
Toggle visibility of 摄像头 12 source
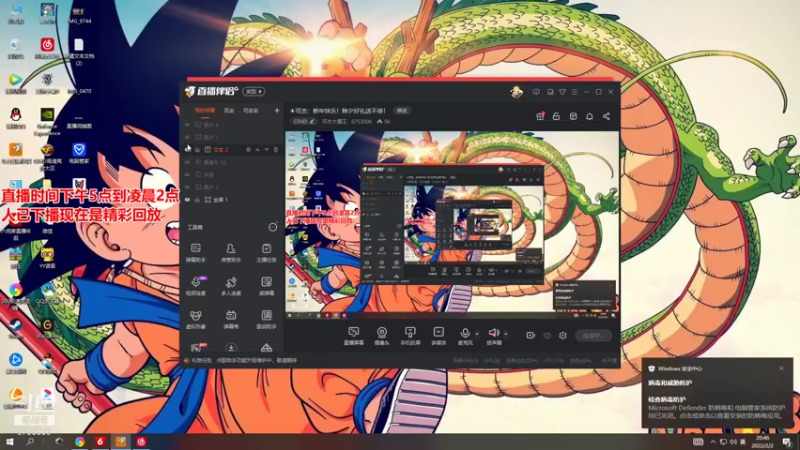(x=187, y=162)
